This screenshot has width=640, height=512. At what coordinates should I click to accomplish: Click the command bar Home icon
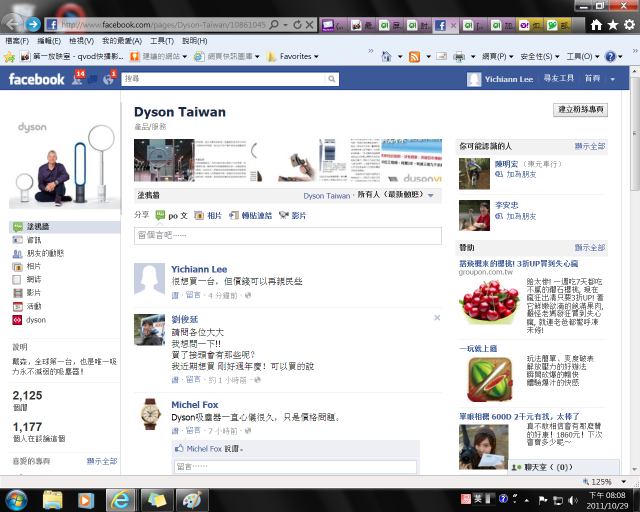tap(386, 56)
